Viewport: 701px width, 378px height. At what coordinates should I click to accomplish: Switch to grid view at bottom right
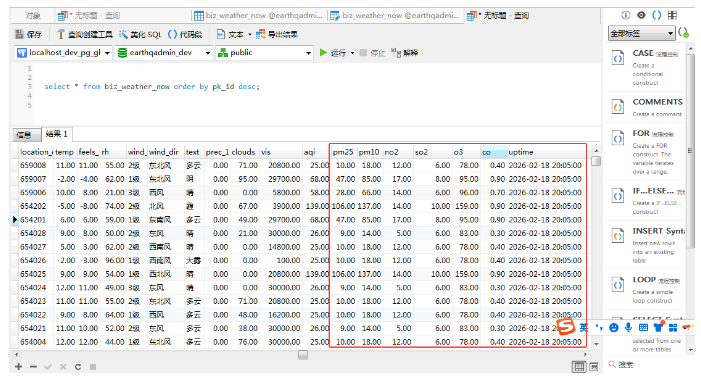(579, 367)
